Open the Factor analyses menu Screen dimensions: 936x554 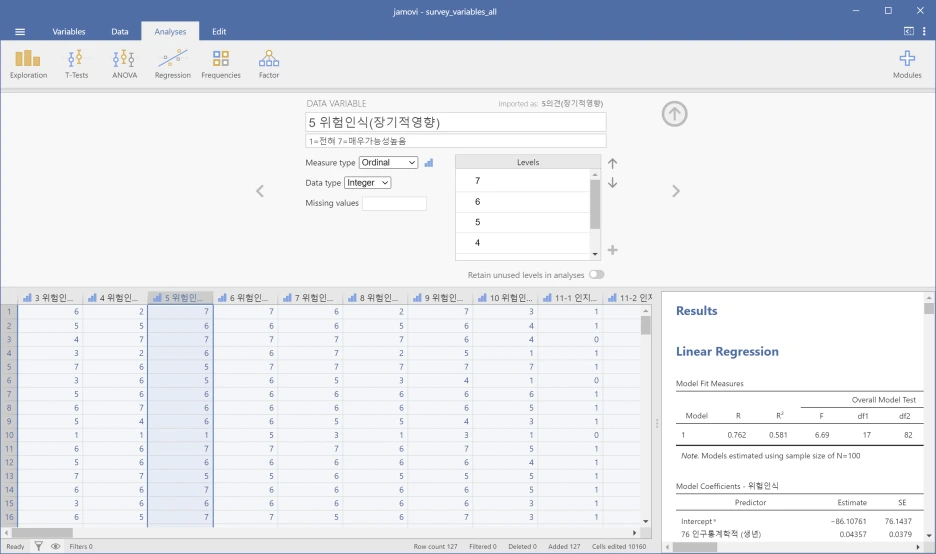click(269, 64)
